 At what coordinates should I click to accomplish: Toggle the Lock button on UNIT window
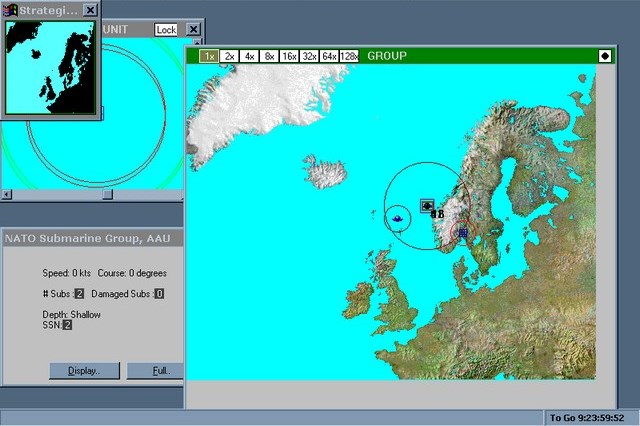click(x=166, y=30)
